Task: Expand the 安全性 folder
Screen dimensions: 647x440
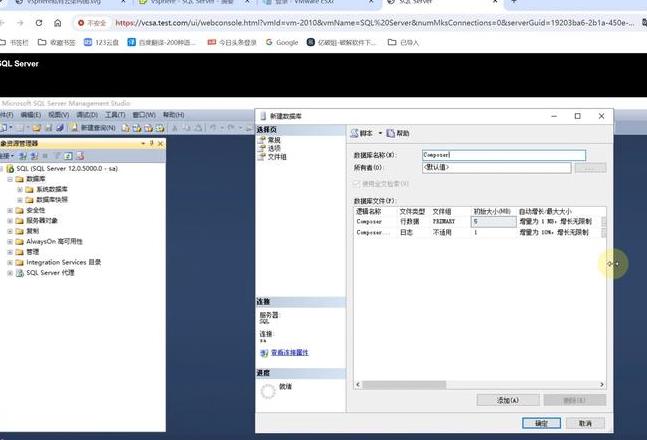Action: tap(10, 211)
